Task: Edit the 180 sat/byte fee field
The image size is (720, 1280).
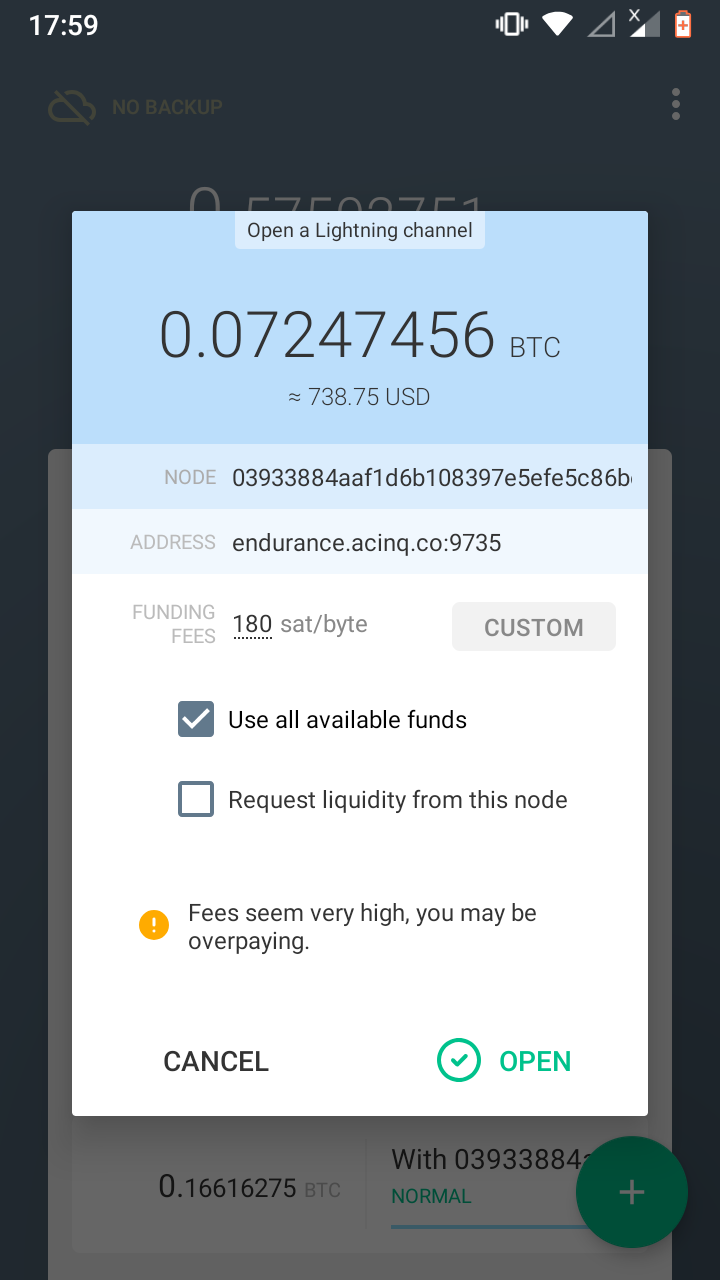Action: [x=251, y=623]
